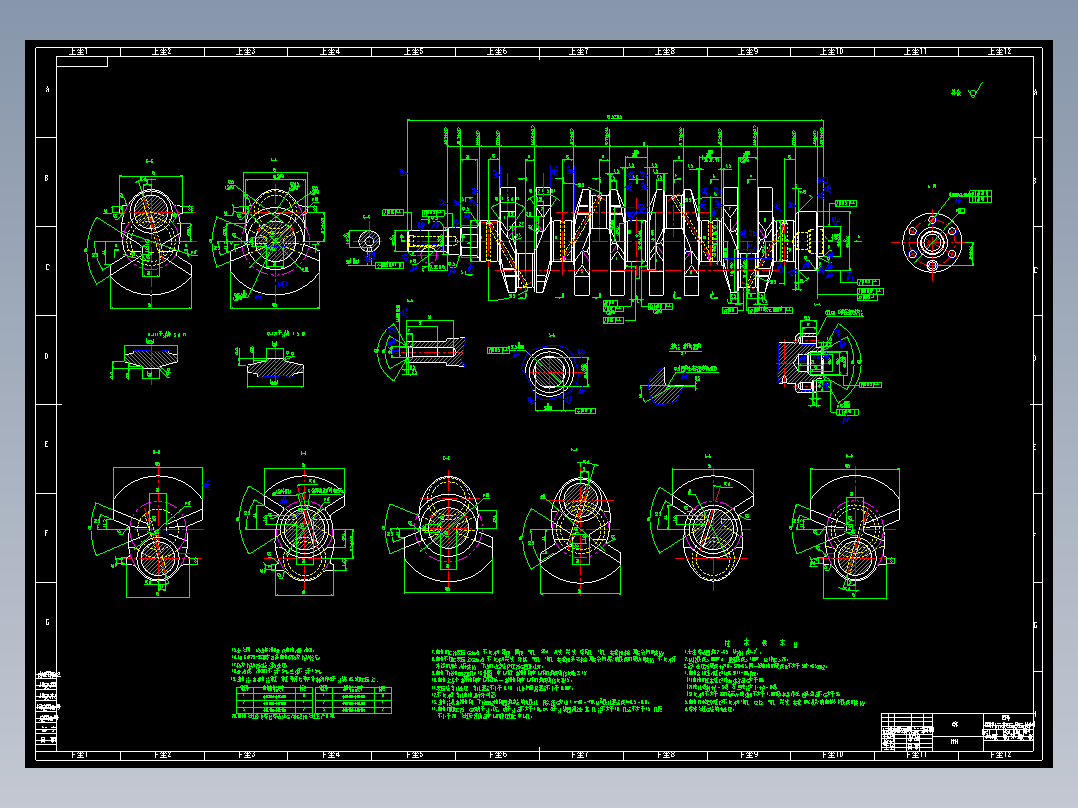The image size is (1078, 808).
Task: Click zone label 5 on the bottom border
Action: [414, 755]
